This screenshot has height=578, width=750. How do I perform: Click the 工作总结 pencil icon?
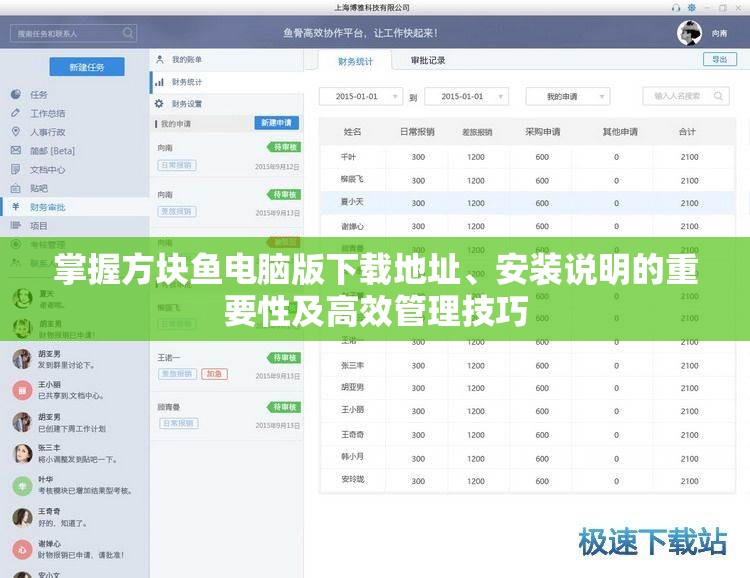click(16, 113)
